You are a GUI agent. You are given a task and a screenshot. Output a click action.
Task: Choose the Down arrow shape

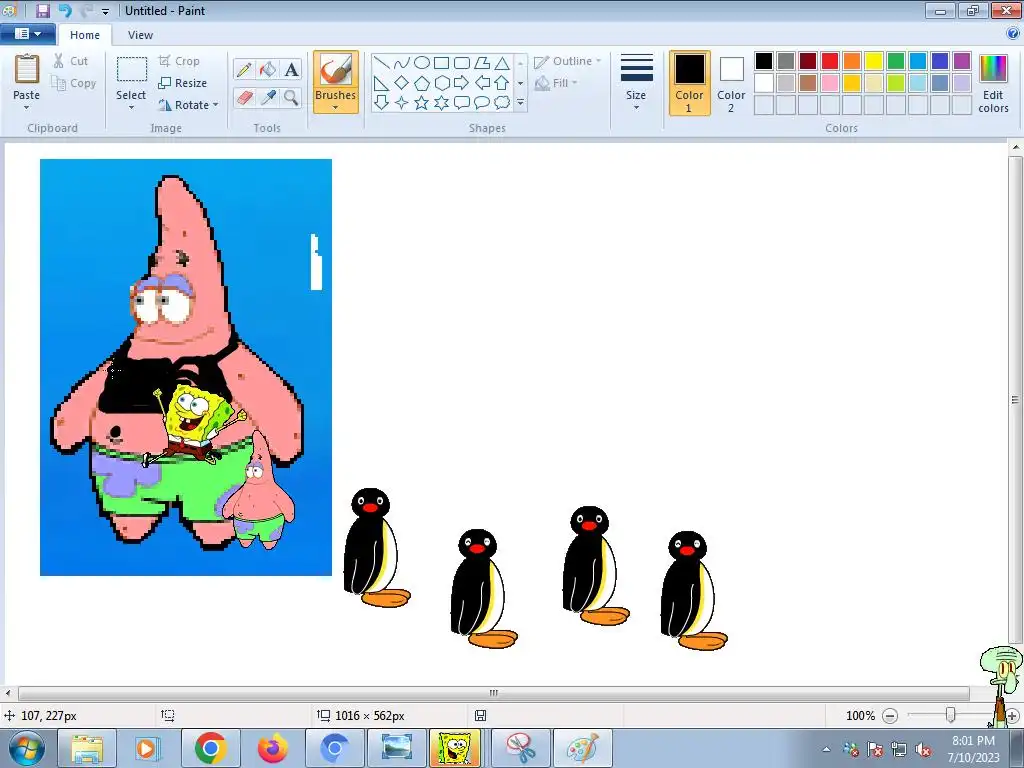(x=382, y=103)
